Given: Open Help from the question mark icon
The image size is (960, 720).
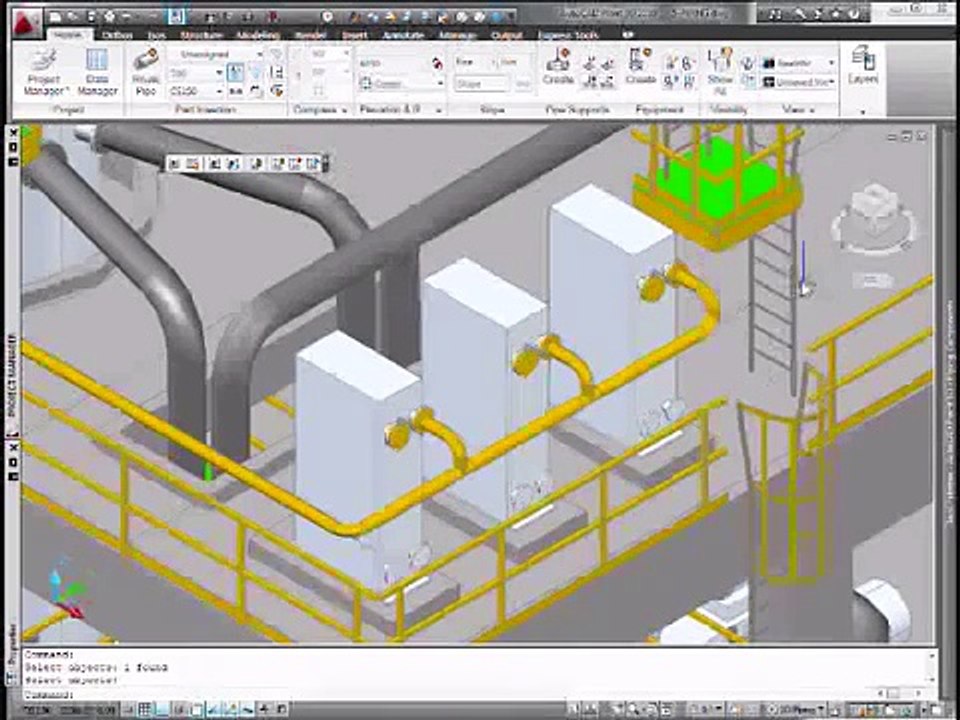Looking at the screenshot, I should [853, 13].
